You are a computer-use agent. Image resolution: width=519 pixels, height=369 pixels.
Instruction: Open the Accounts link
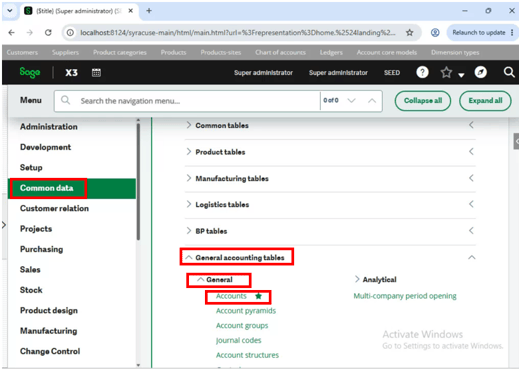pos(231,296)
